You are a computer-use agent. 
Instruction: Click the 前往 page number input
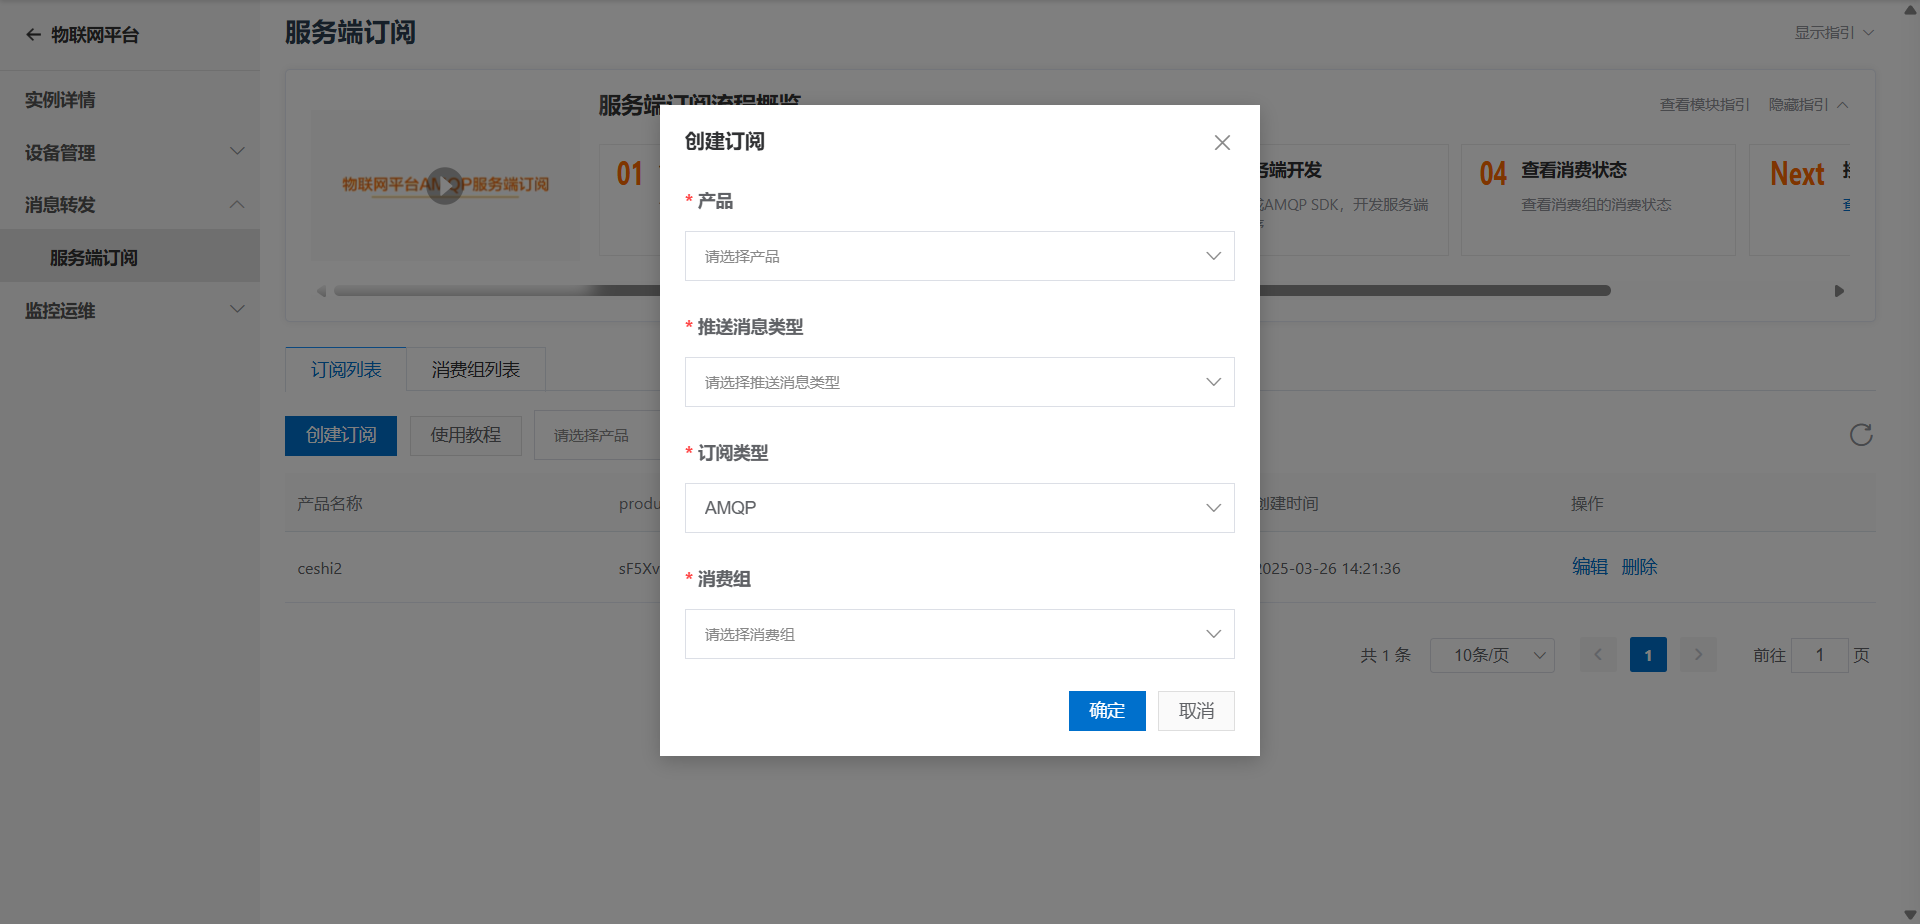pyautogui.click(x=1819, y=655)
